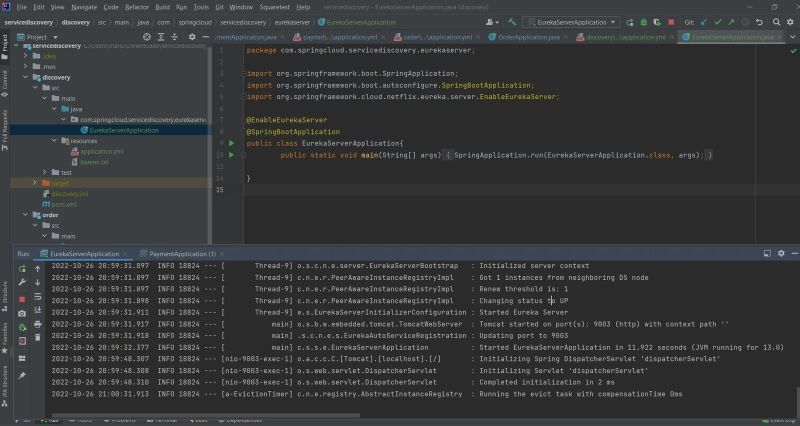Expand all in Project panel header
This screenshot has height=426, width=800.
click(x=161, y=37)
